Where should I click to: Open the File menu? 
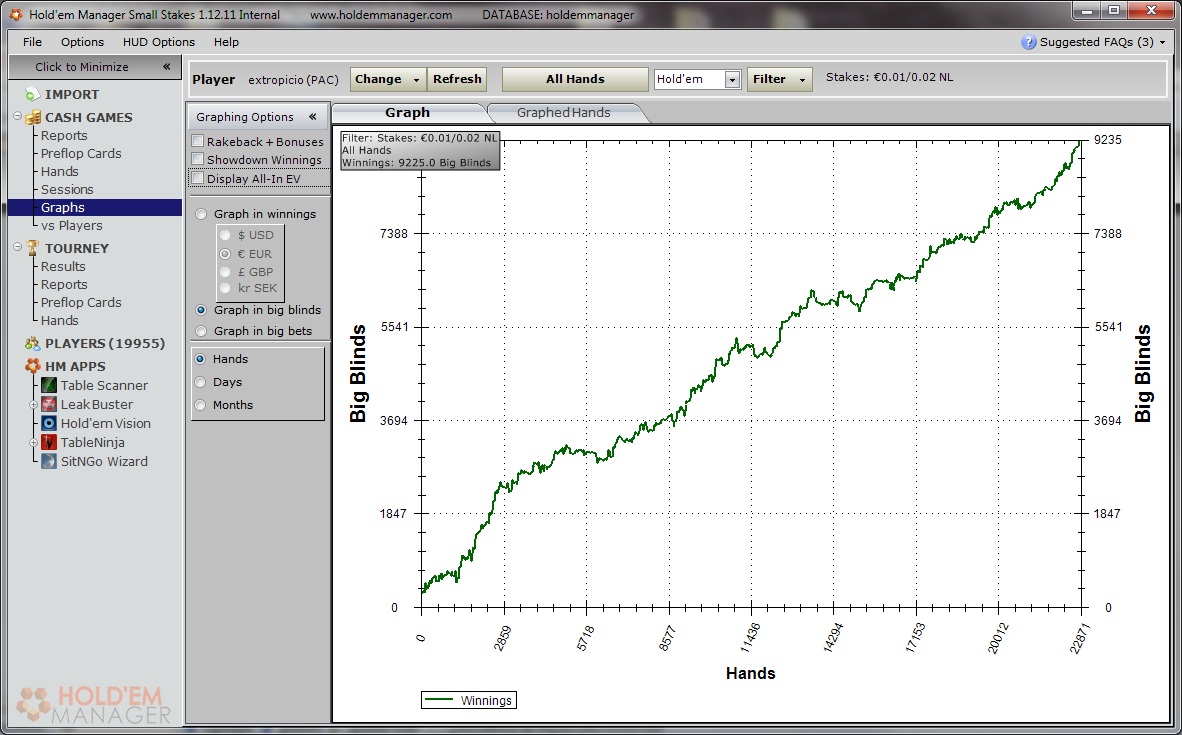point(32,42)
